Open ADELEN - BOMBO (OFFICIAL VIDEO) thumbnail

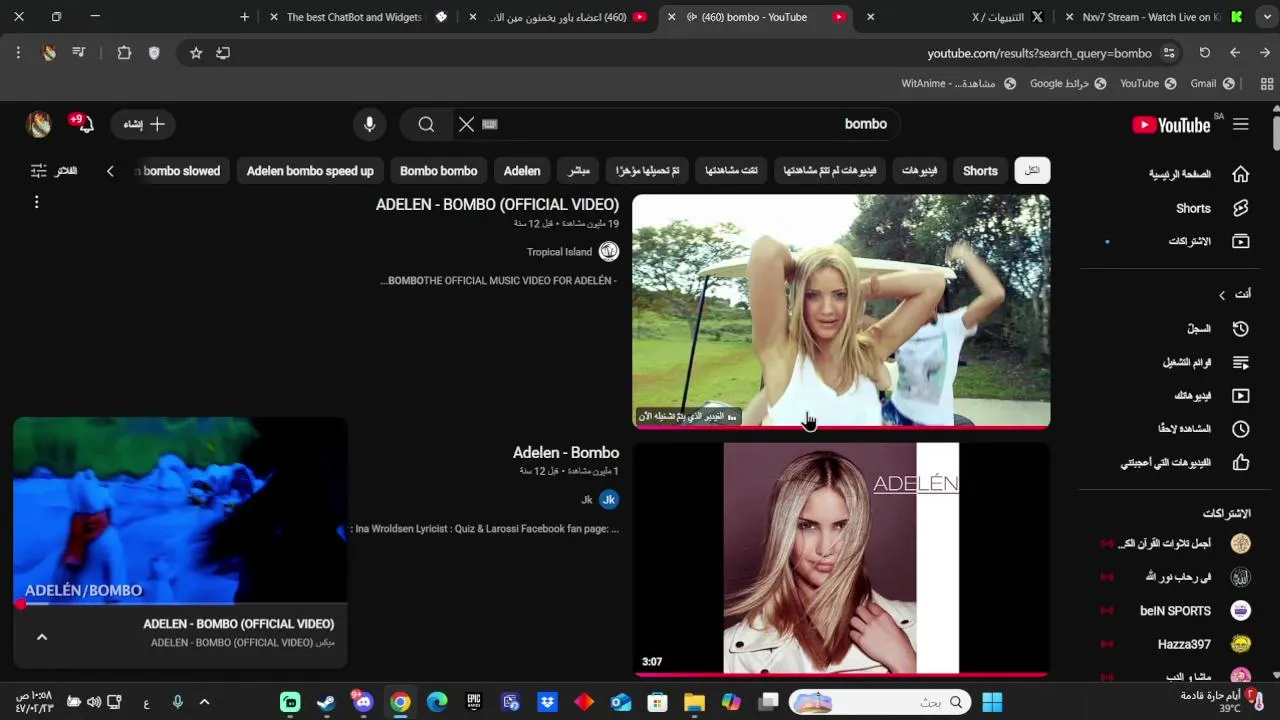coord(841,311)
